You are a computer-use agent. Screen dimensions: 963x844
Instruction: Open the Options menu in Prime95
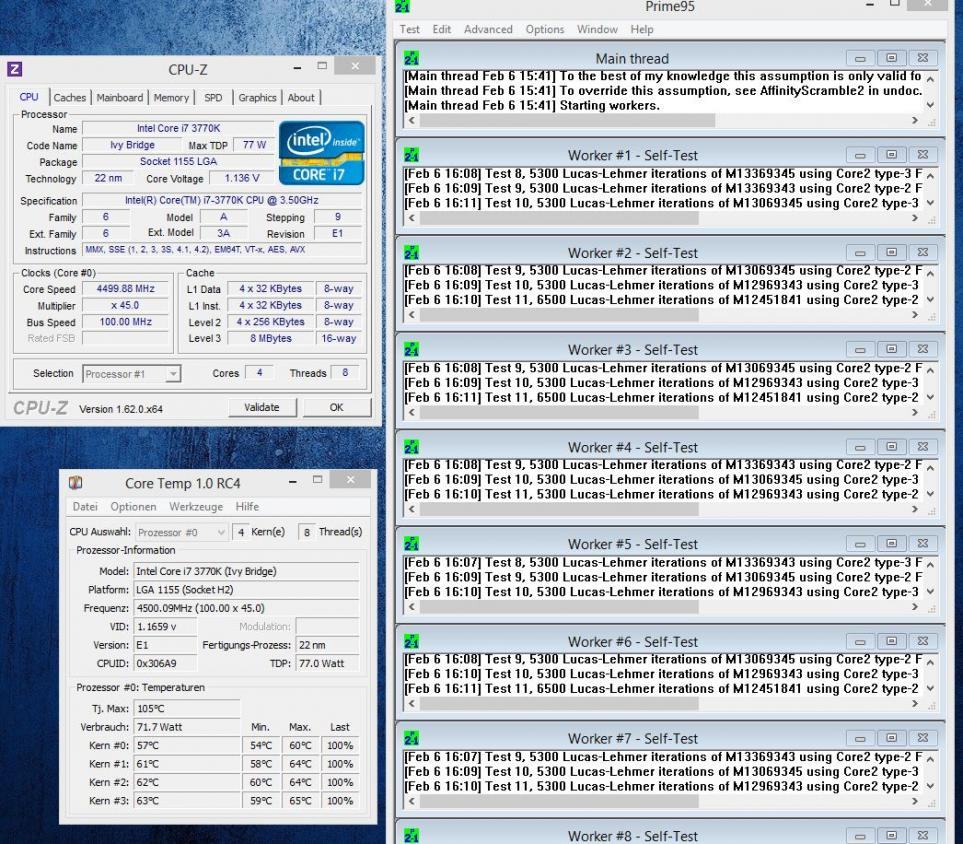[x=545, y=29]
